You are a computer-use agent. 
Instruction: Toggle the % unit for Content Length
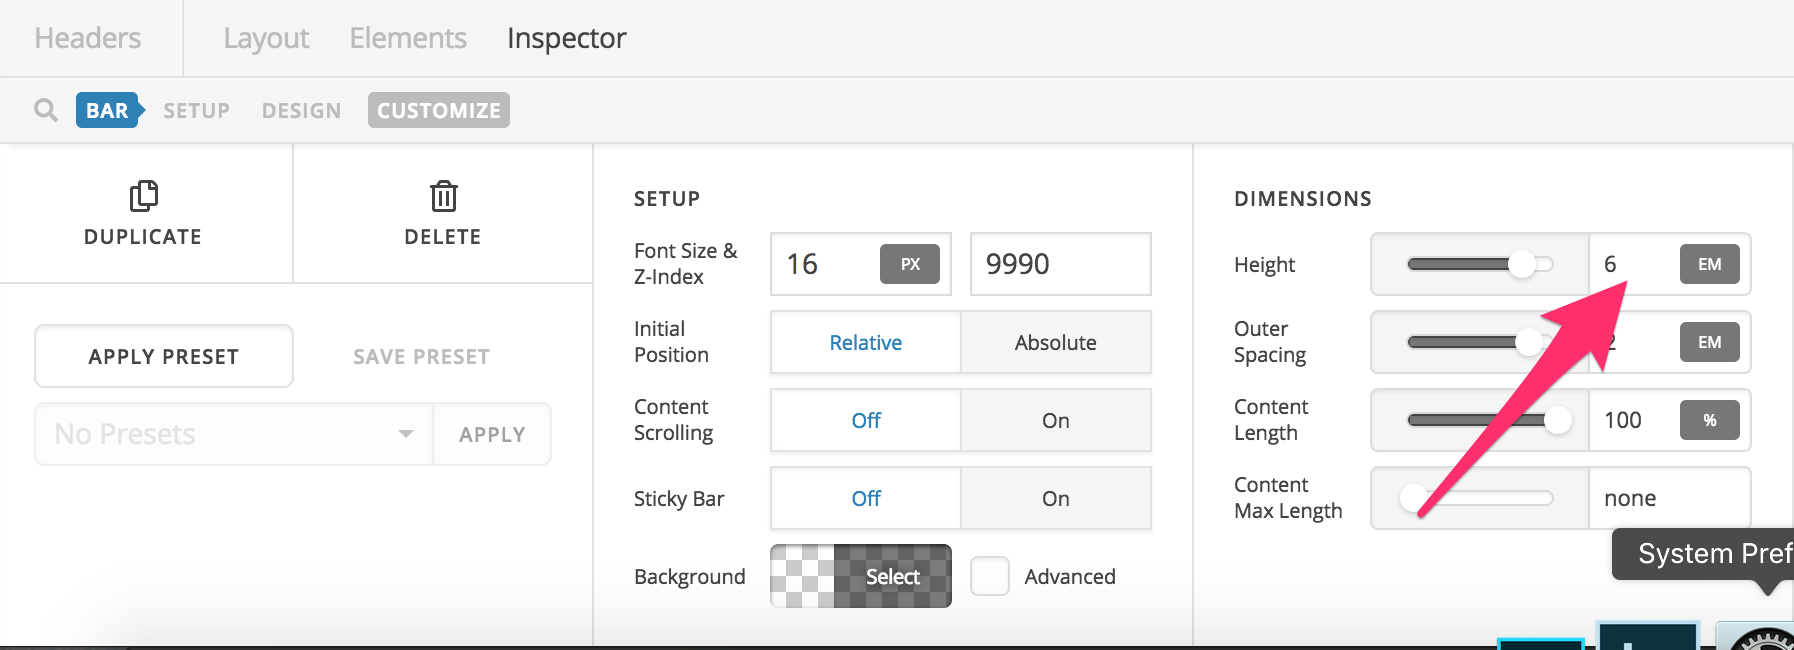(x=1709, y=420)
